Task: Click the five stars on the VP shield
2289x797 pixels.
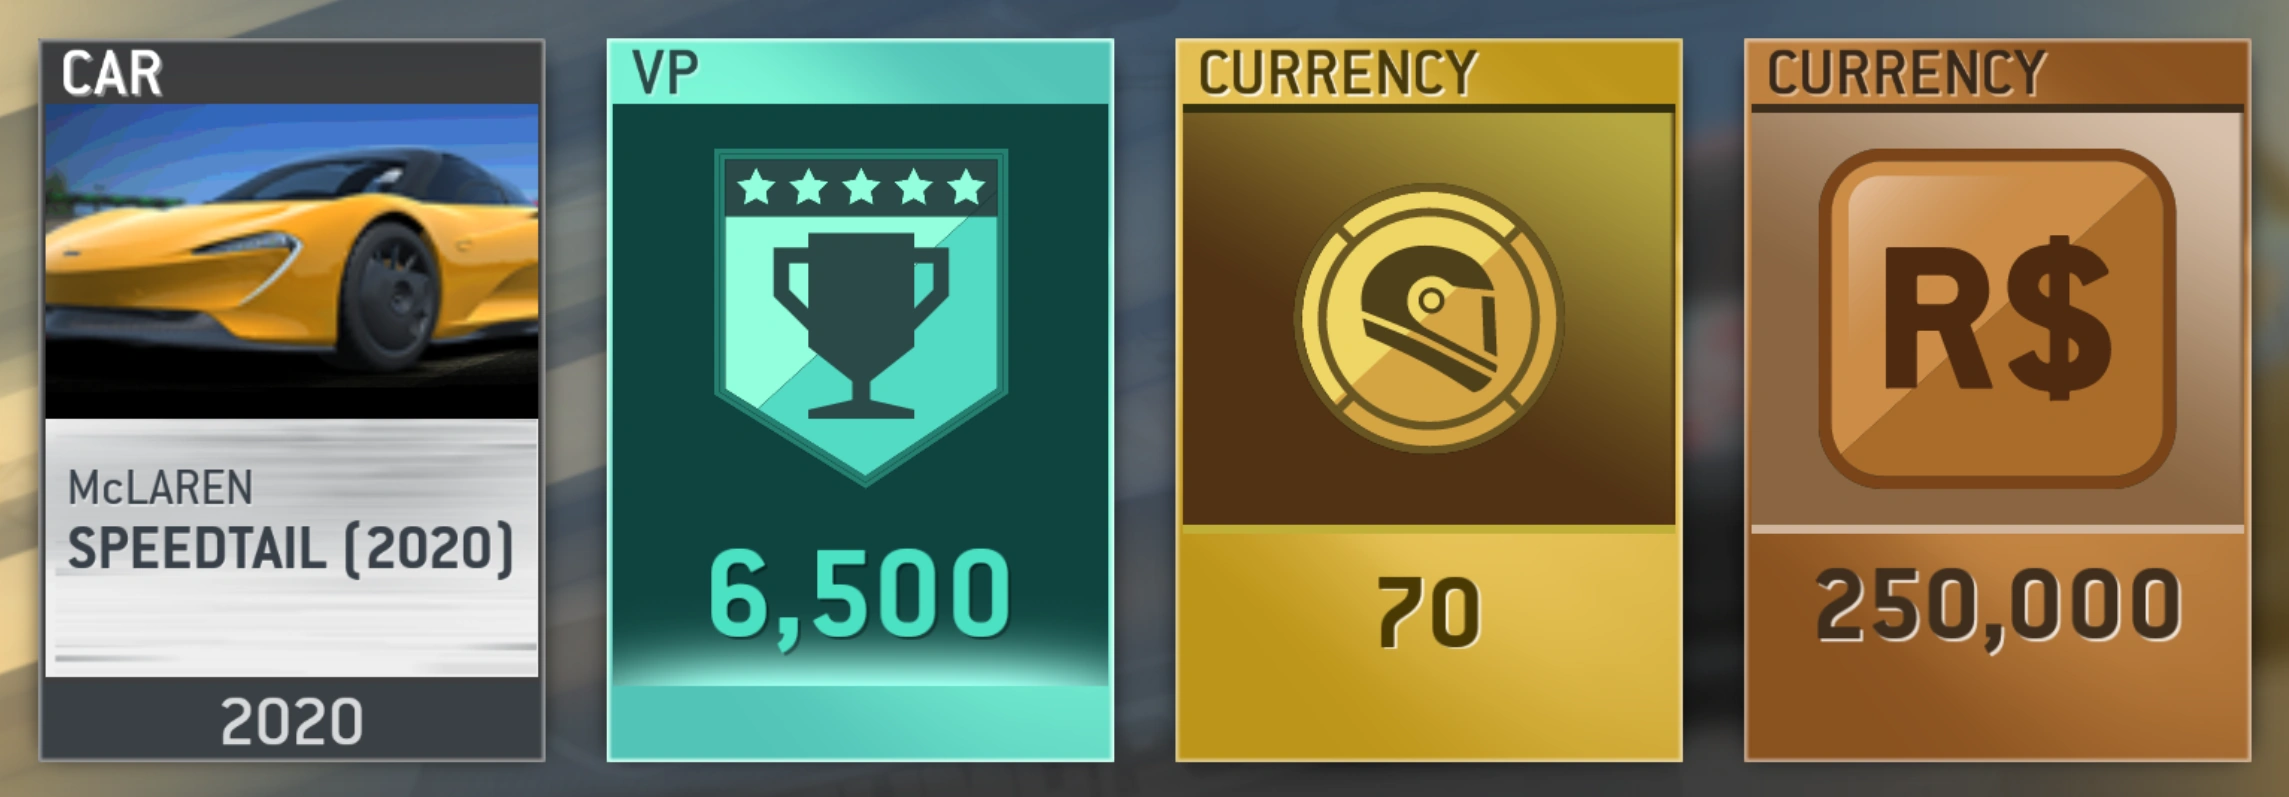Action: 861,187
